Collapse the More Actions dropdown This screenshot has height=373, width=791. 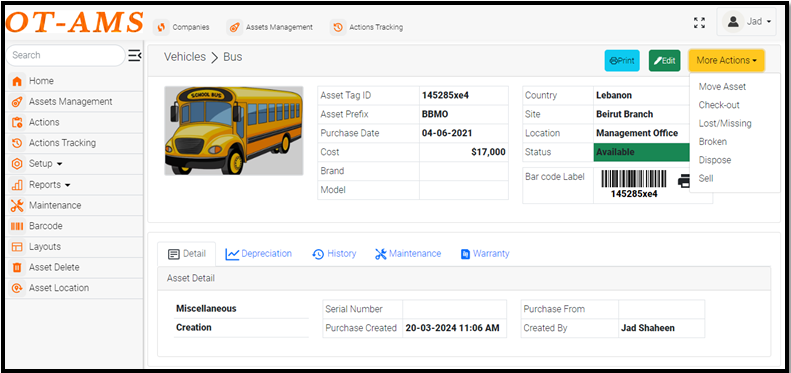point(726,61)
